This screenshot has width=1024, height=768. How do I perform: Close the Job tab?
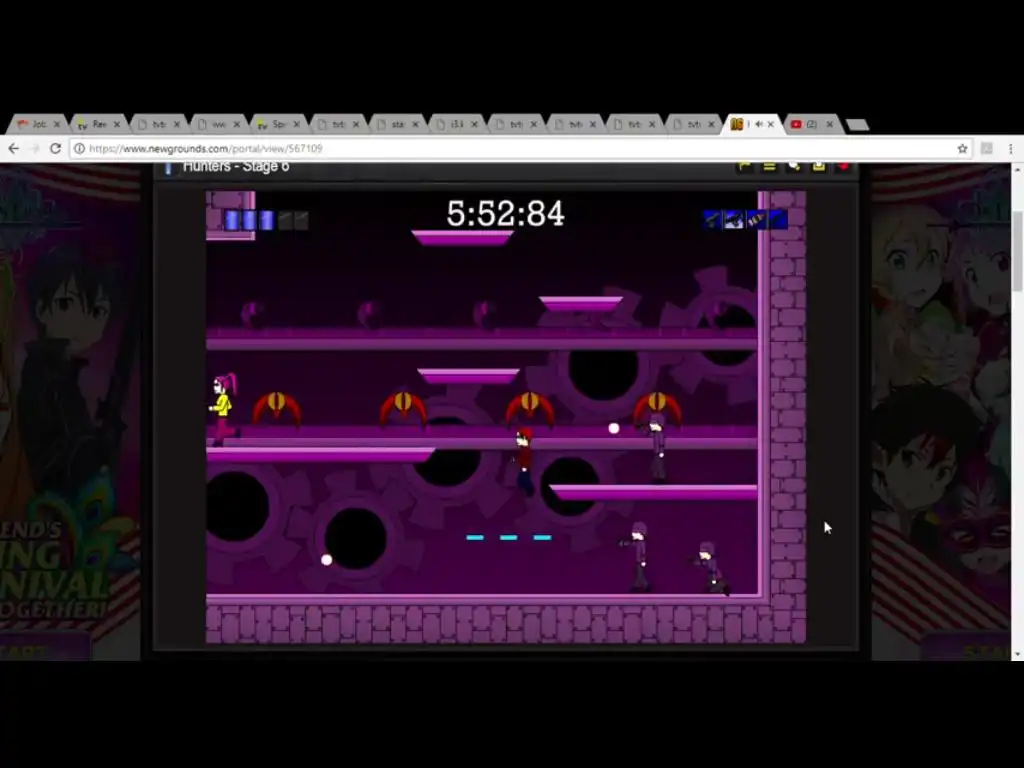(57, 124)
